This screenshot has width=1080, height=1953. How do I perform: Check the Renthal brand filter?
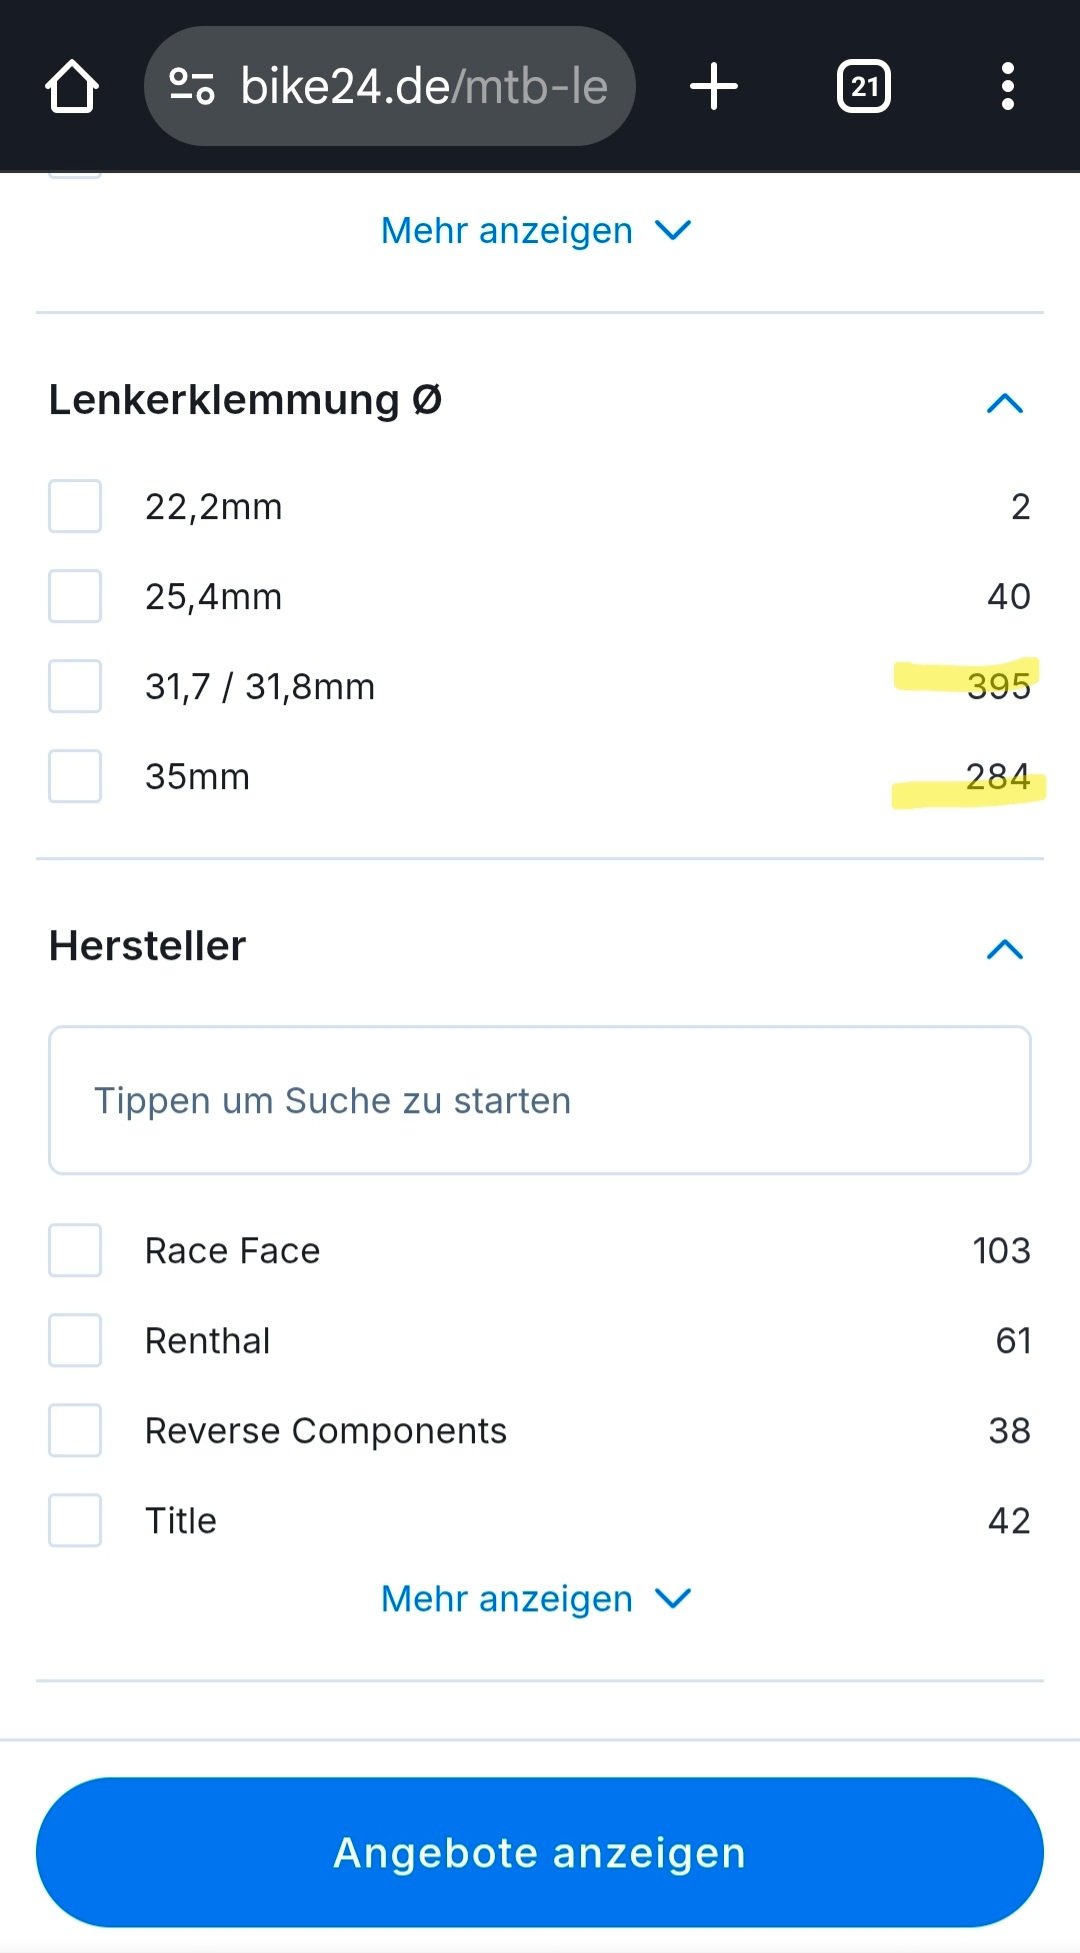click(x=74, y=1340)
